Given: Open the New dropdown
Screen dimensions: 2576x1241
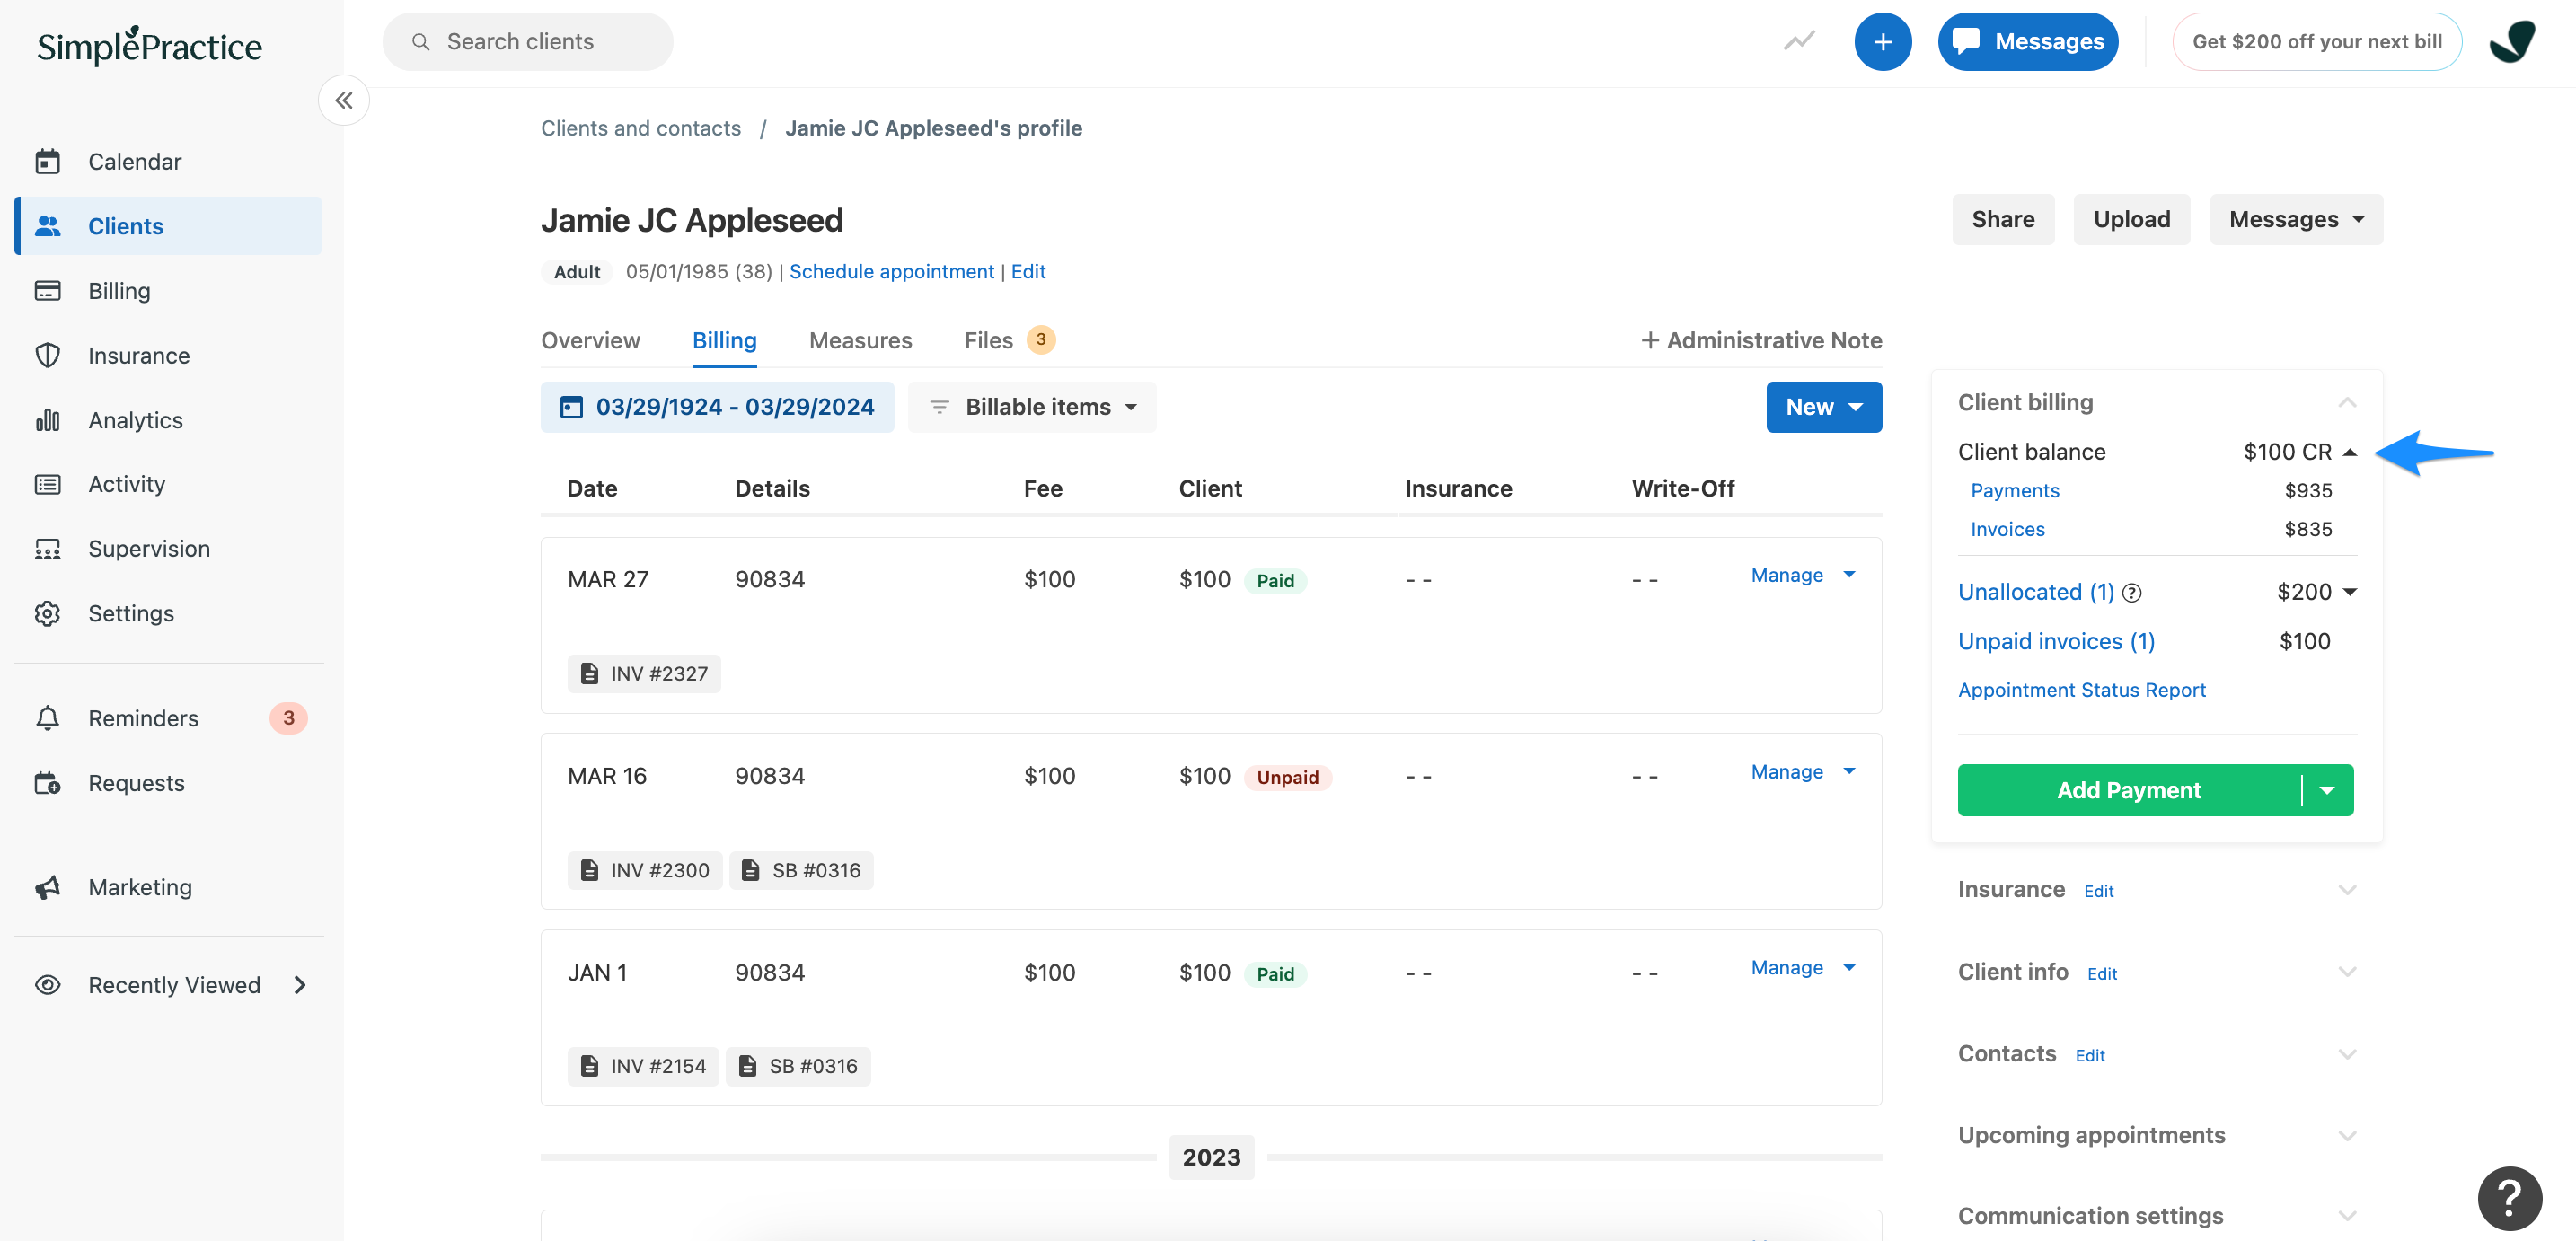Looking at the screenshot, I should tap(1823, 406).
